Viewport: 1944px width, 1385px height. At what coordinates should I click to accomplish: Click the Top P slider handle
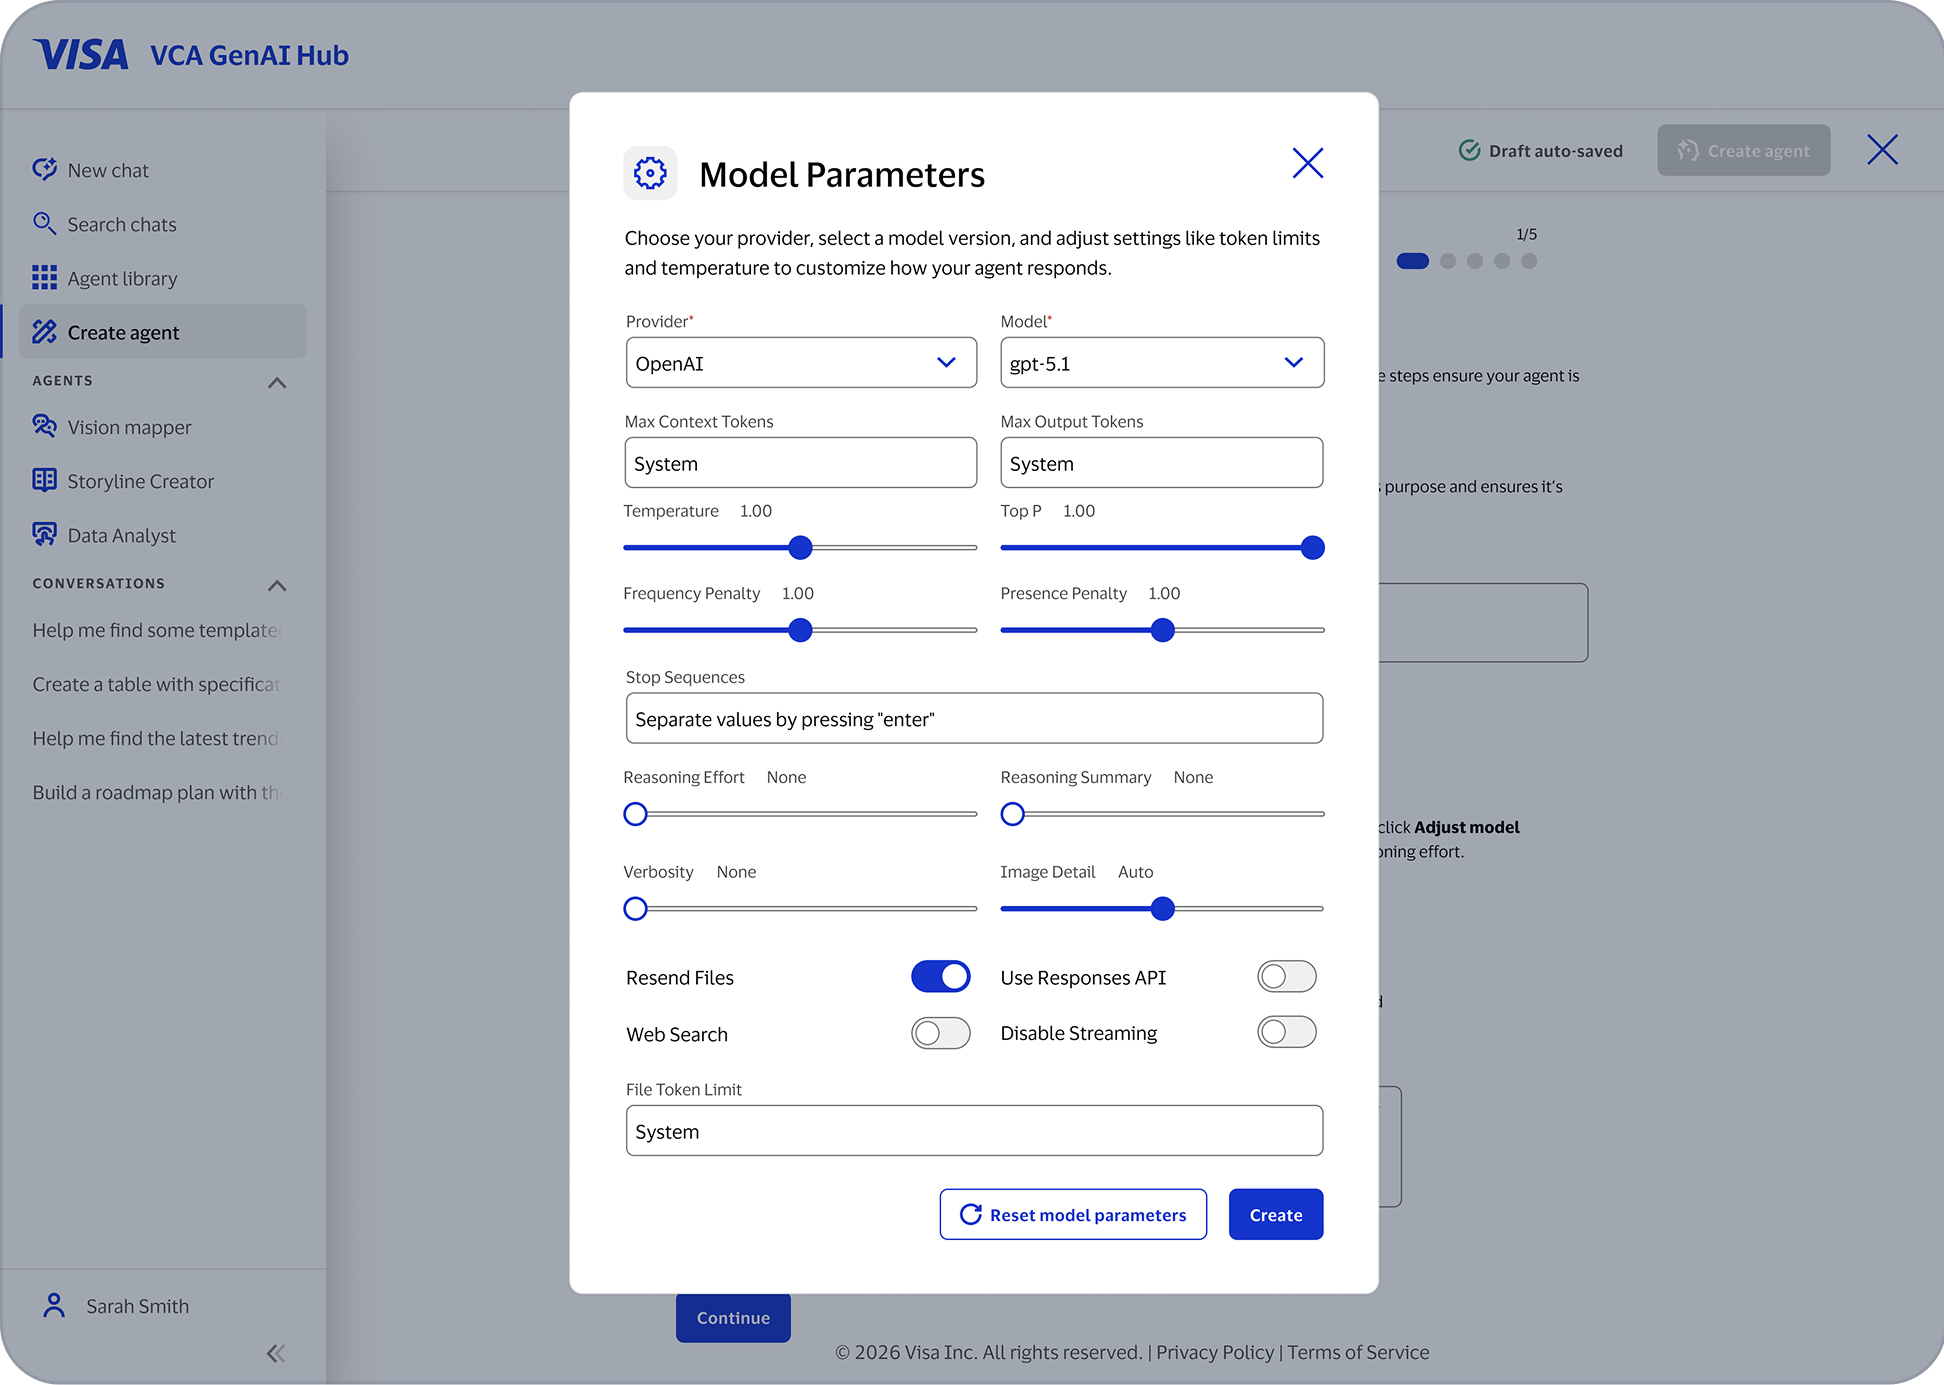pyautogui.click(x=1312, y=547)
